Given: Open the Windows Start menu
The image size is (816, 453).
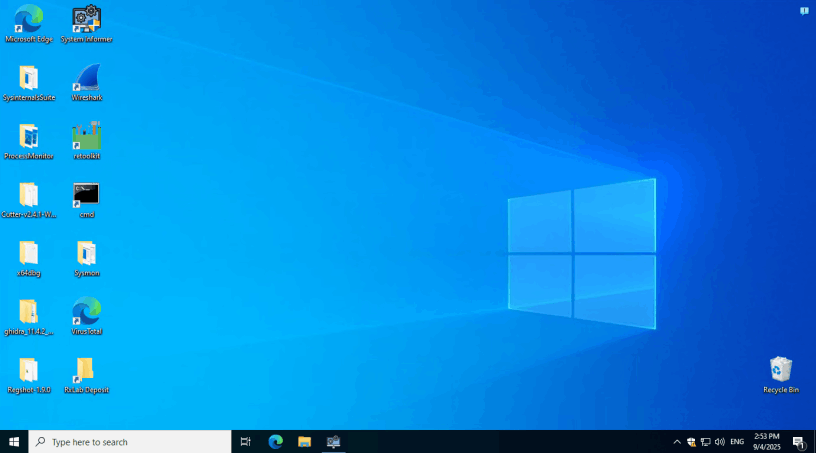Looking at the screenshot, I should [x=14, y=442].
